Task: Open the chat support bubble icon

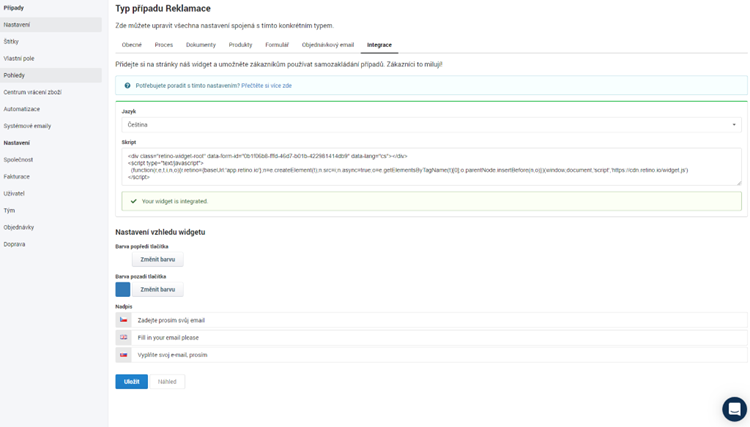Action: click(734, 409)
